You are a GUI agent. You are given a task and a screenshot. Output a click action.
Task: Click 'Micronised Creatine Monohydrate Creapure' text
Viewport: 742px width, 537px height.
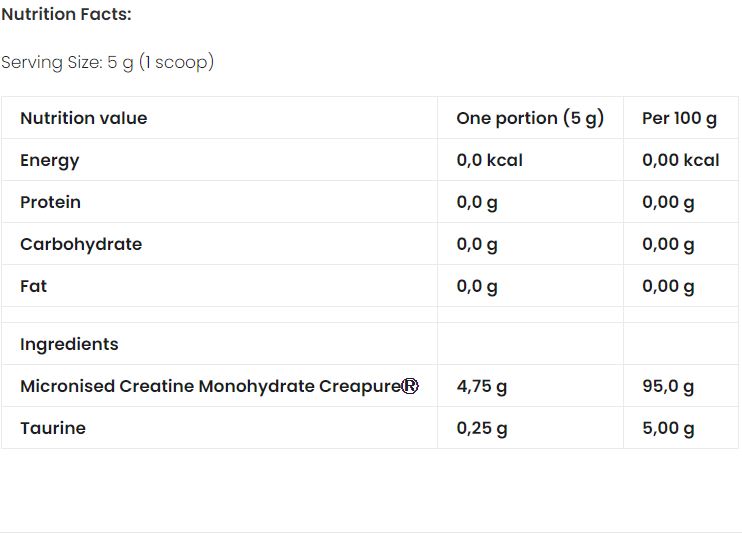point(209,386)
